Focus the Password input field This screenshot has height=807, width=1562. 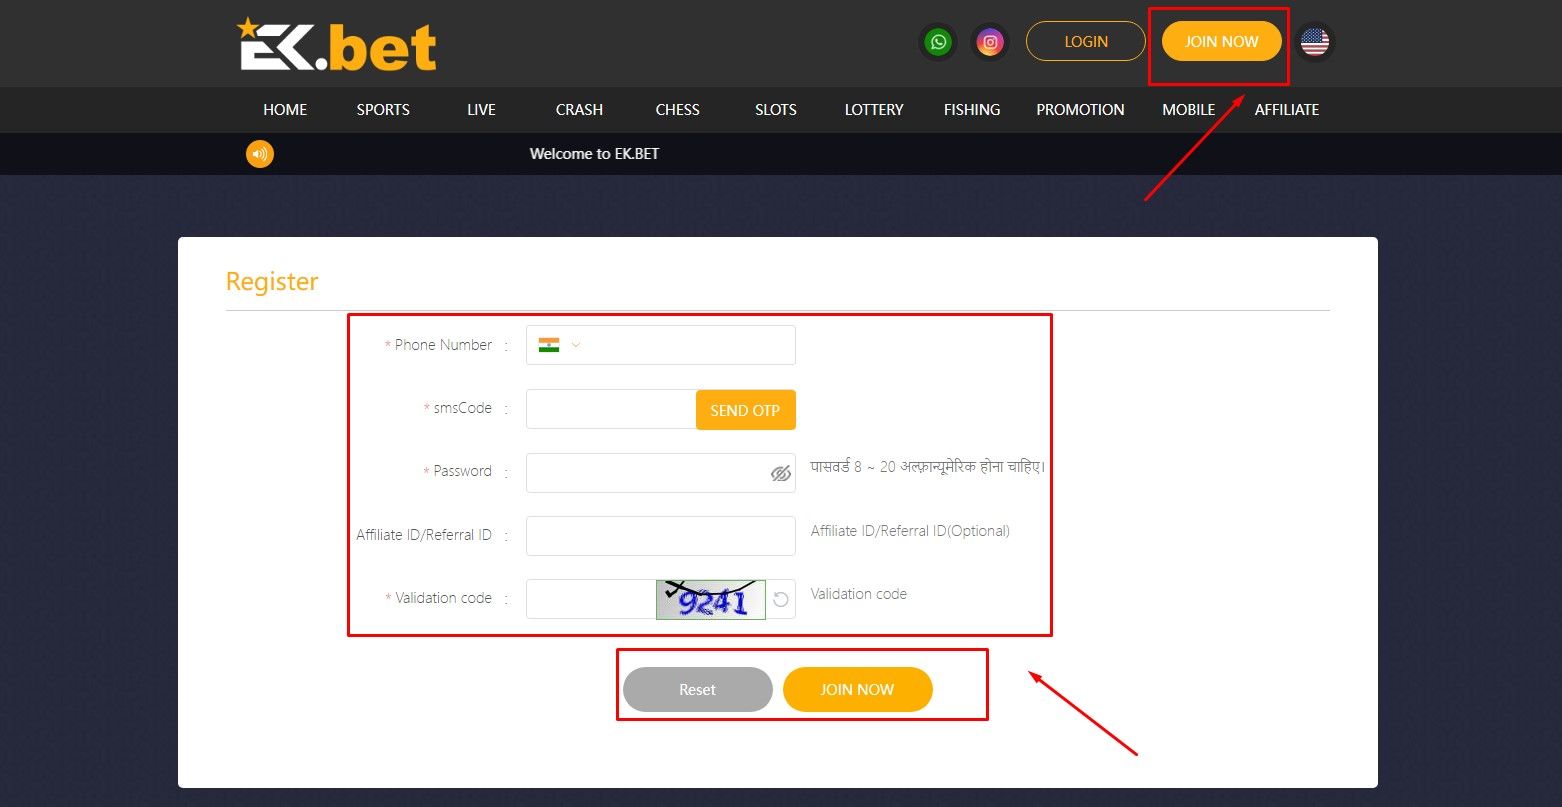[661, 473]
